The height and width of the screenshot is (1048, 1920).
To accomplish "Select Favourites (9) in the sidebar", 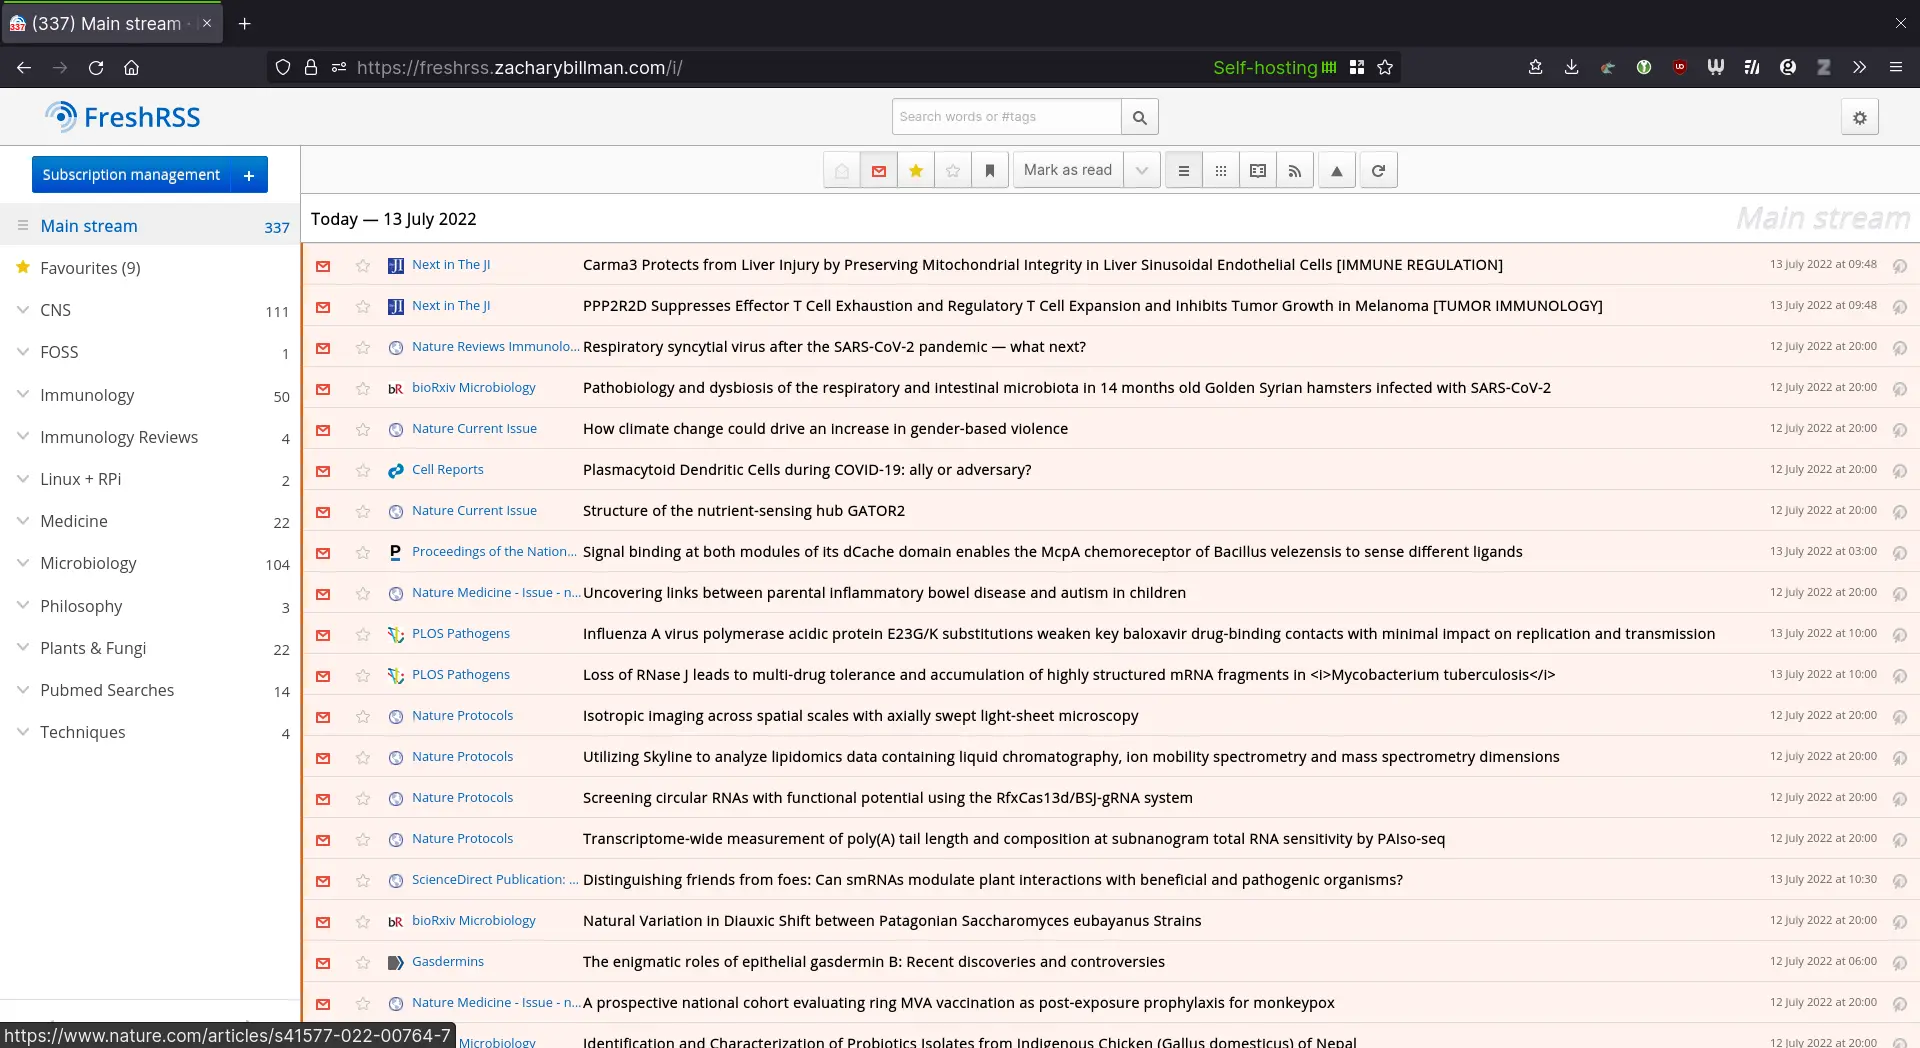I will (90, 268).
